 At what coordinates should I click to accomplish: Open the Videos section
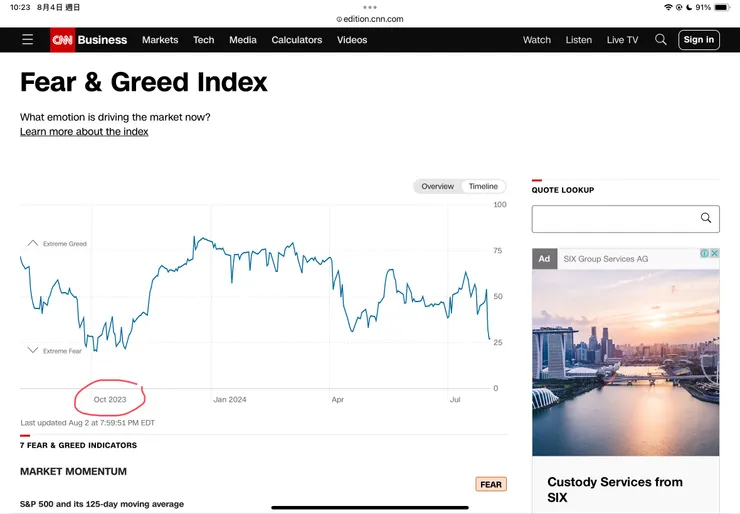352,40
